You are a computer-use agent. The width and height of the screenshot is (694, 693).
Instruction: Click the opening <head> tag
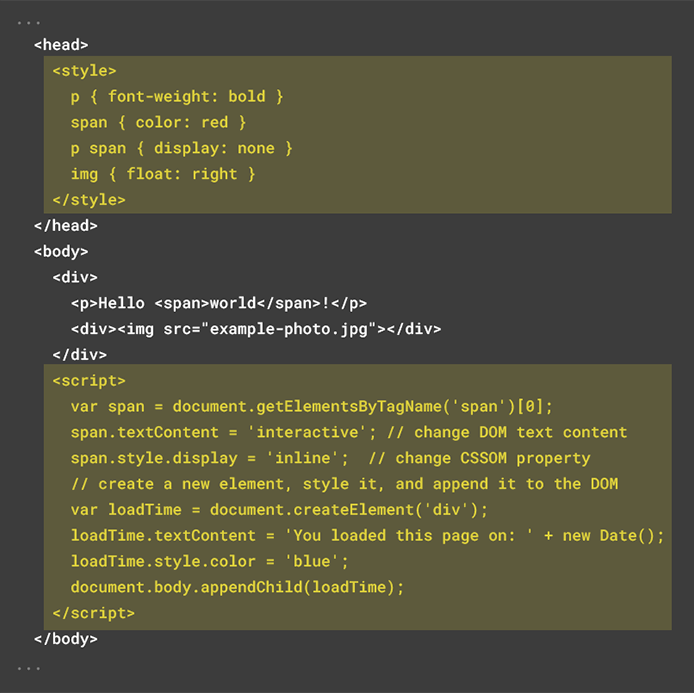61,45
